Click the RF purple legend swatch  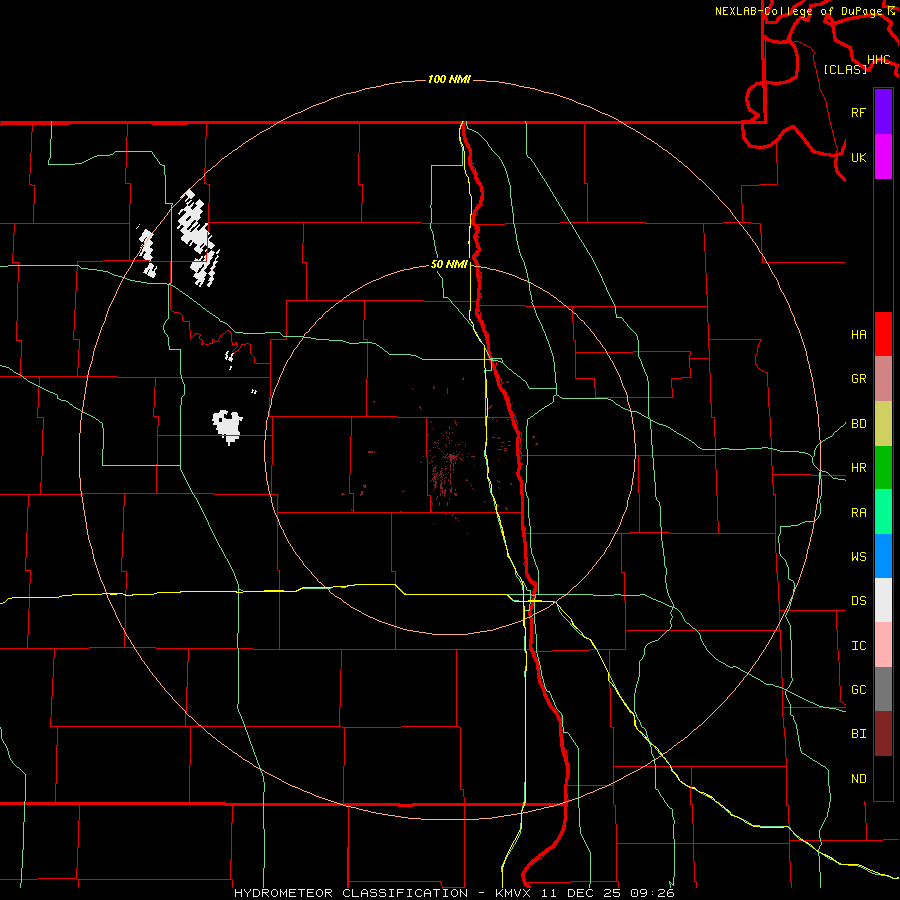pos(883,112)
